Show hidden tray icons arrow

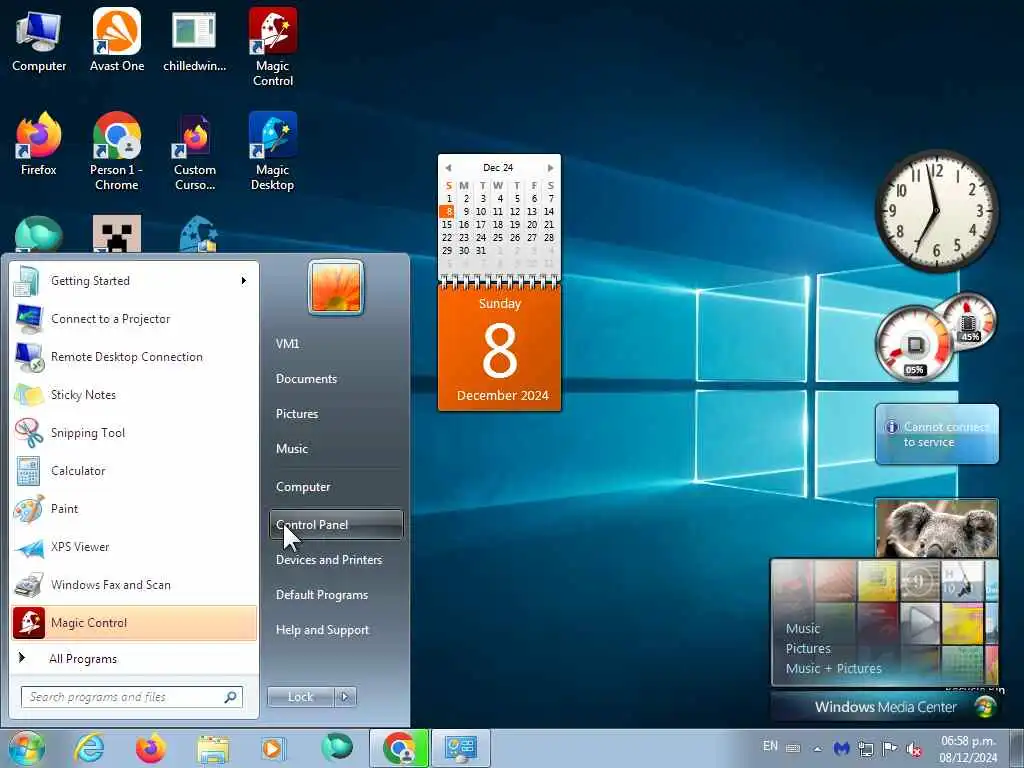click(817, 748)
